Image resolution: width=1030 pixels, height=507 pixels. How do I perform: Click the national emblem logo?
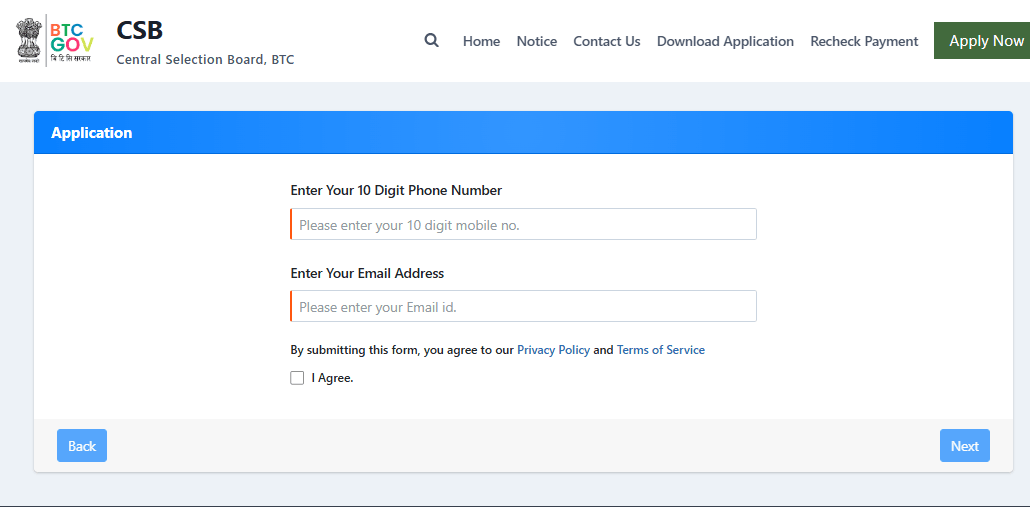tap(30, 40)
